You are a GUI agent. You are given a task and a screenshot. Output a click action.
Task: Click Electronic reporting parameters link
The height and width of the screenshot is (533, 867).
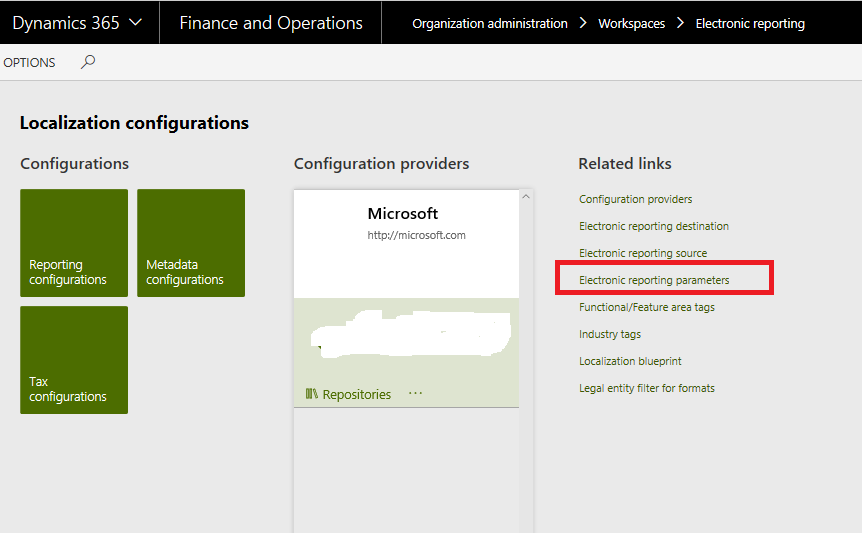tap(654, 280)
